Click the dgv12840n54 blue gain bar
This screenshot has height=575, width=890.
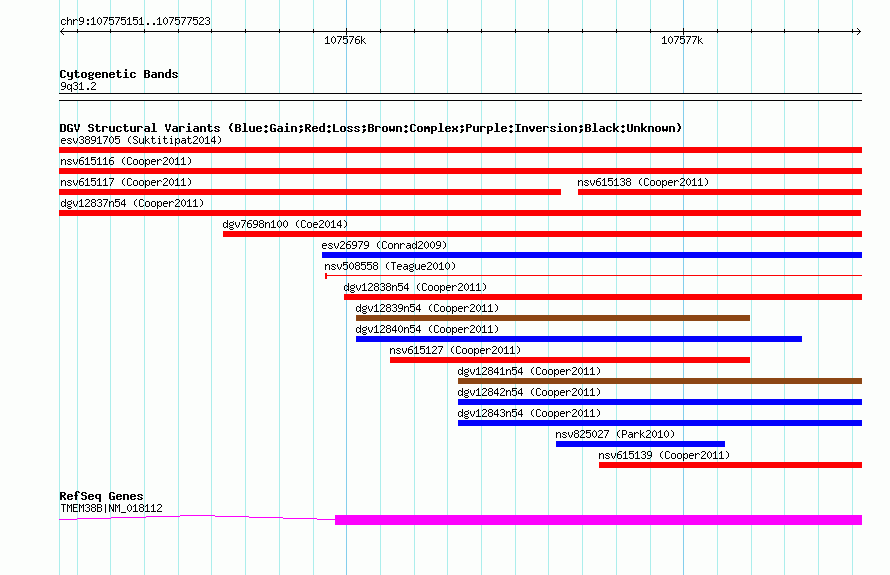coord(579,339)
